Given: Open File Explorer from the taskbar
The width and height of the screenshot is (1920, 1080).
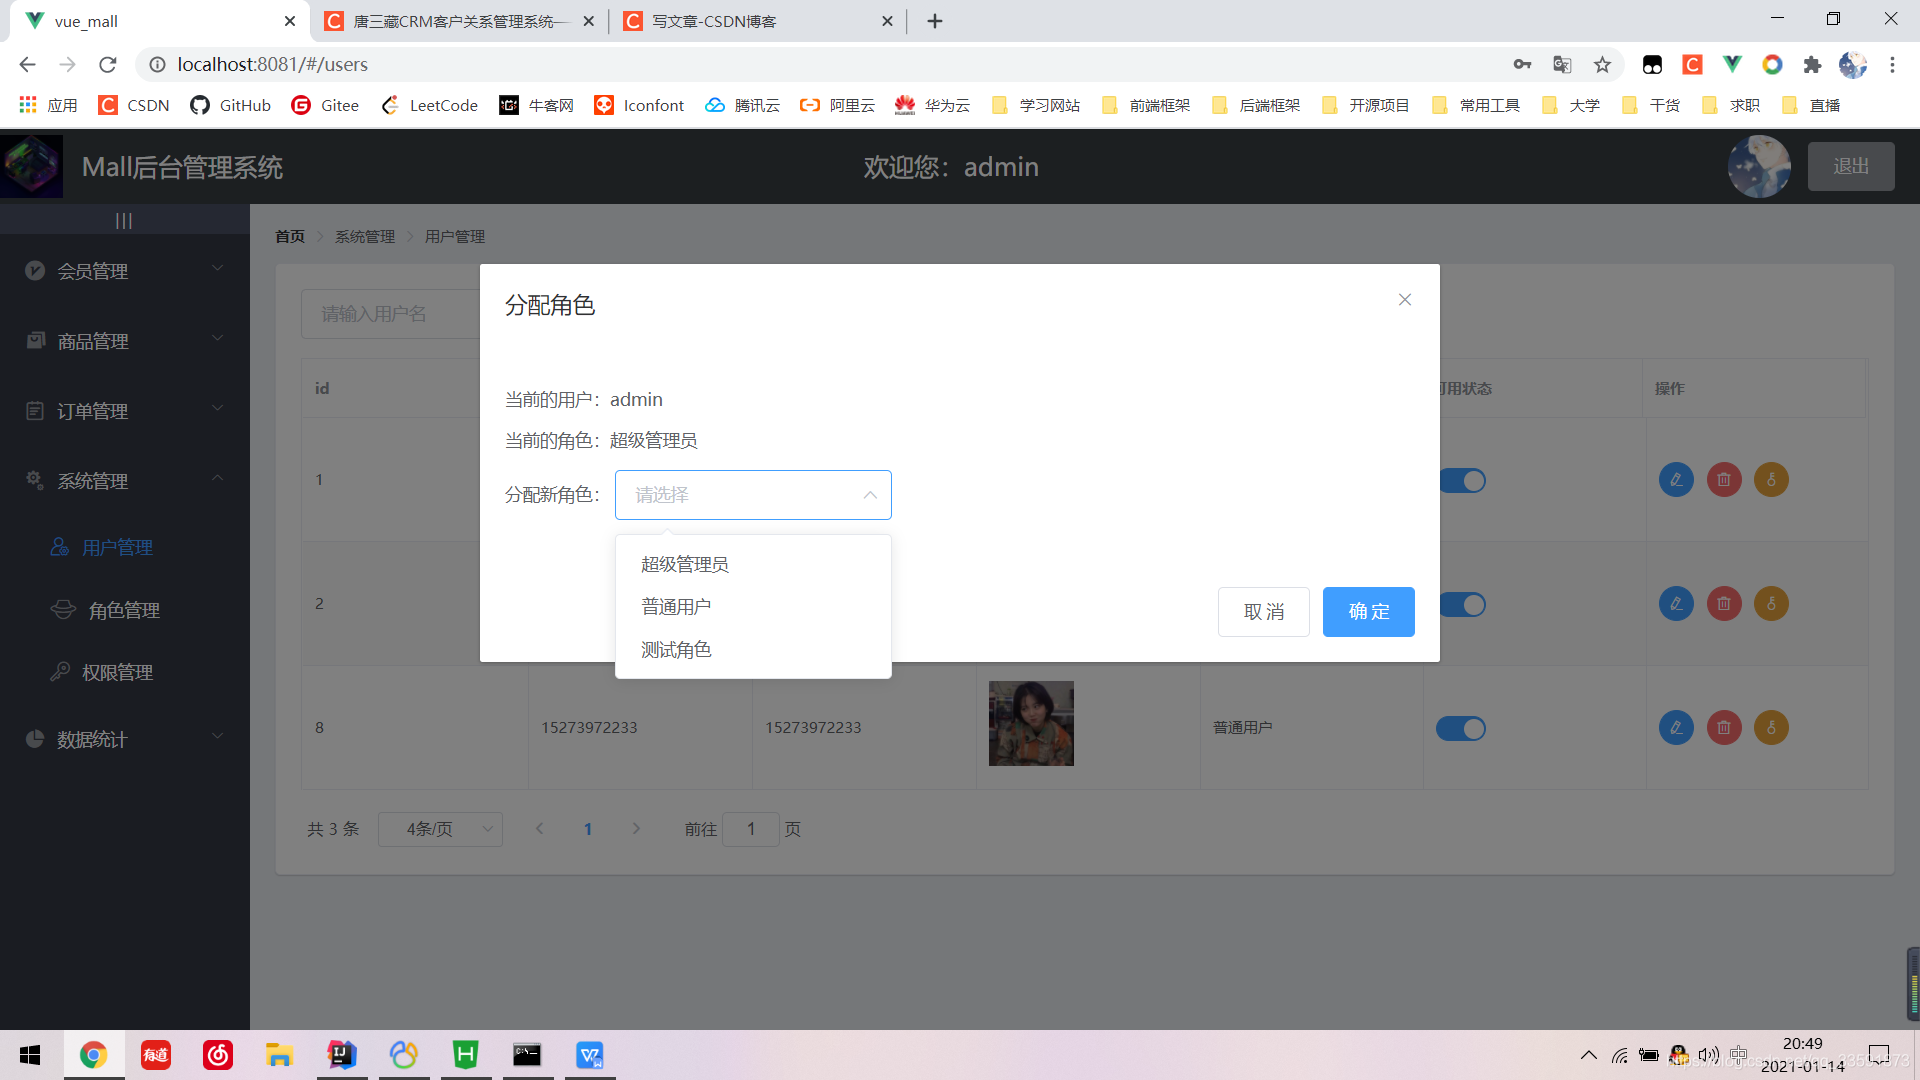Looking at the screenshot, I should tap(279, 1055).
